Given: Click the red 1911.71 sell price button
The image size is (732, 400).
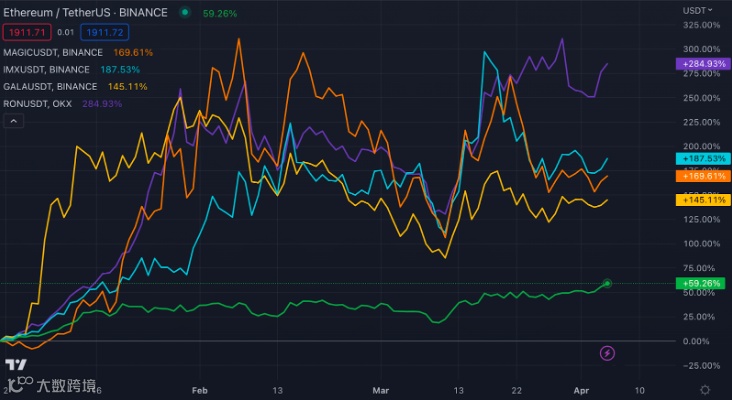Looking at the screenshot, I should (27, 32).
